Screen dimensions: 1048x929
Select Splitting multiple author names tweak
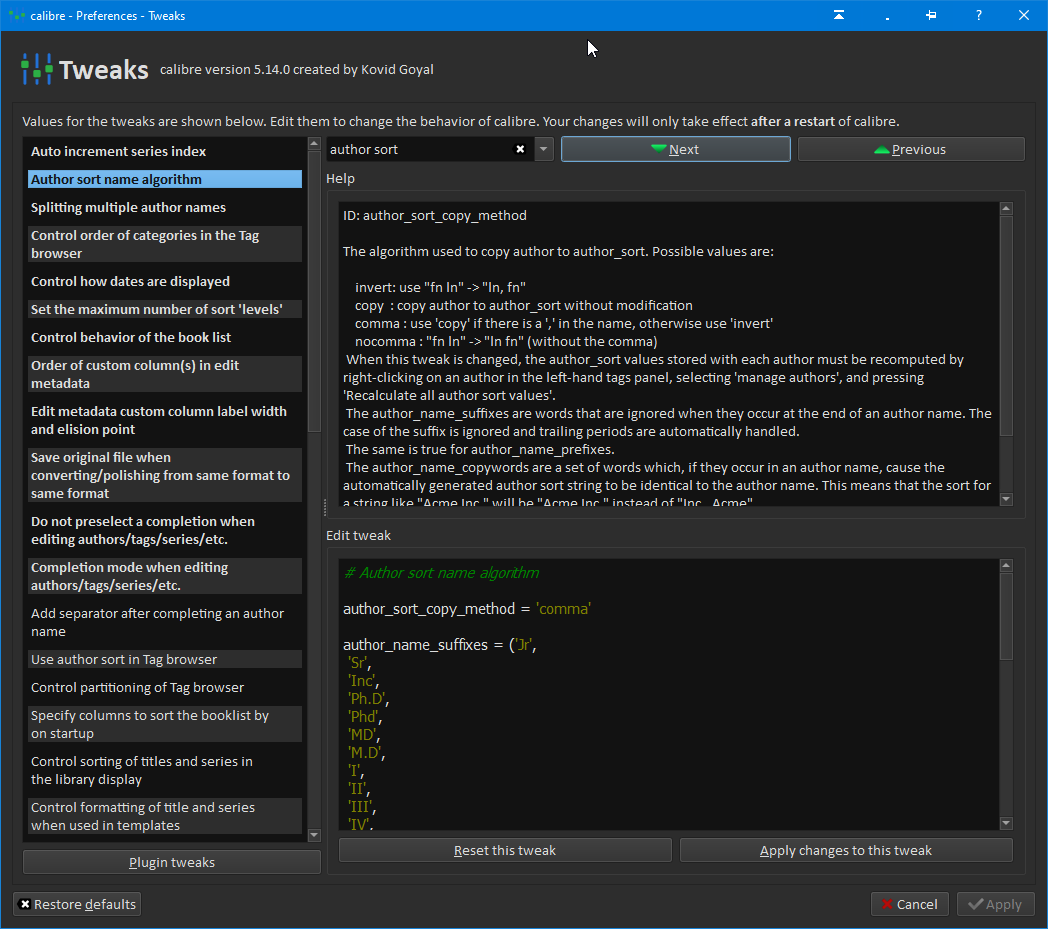coord(164,207)
